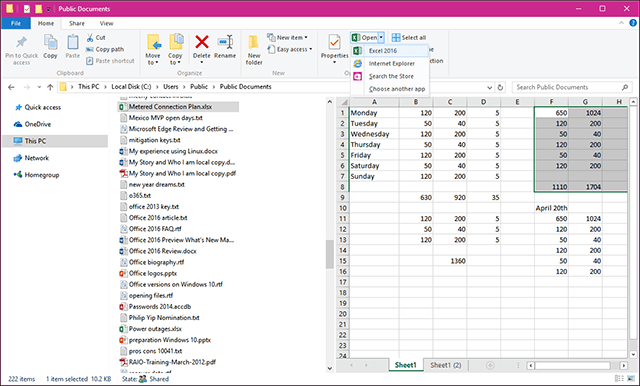Click the Sheet1 tab in preview
This screenshot has height=386, width=640.
(x=405, y=365)
